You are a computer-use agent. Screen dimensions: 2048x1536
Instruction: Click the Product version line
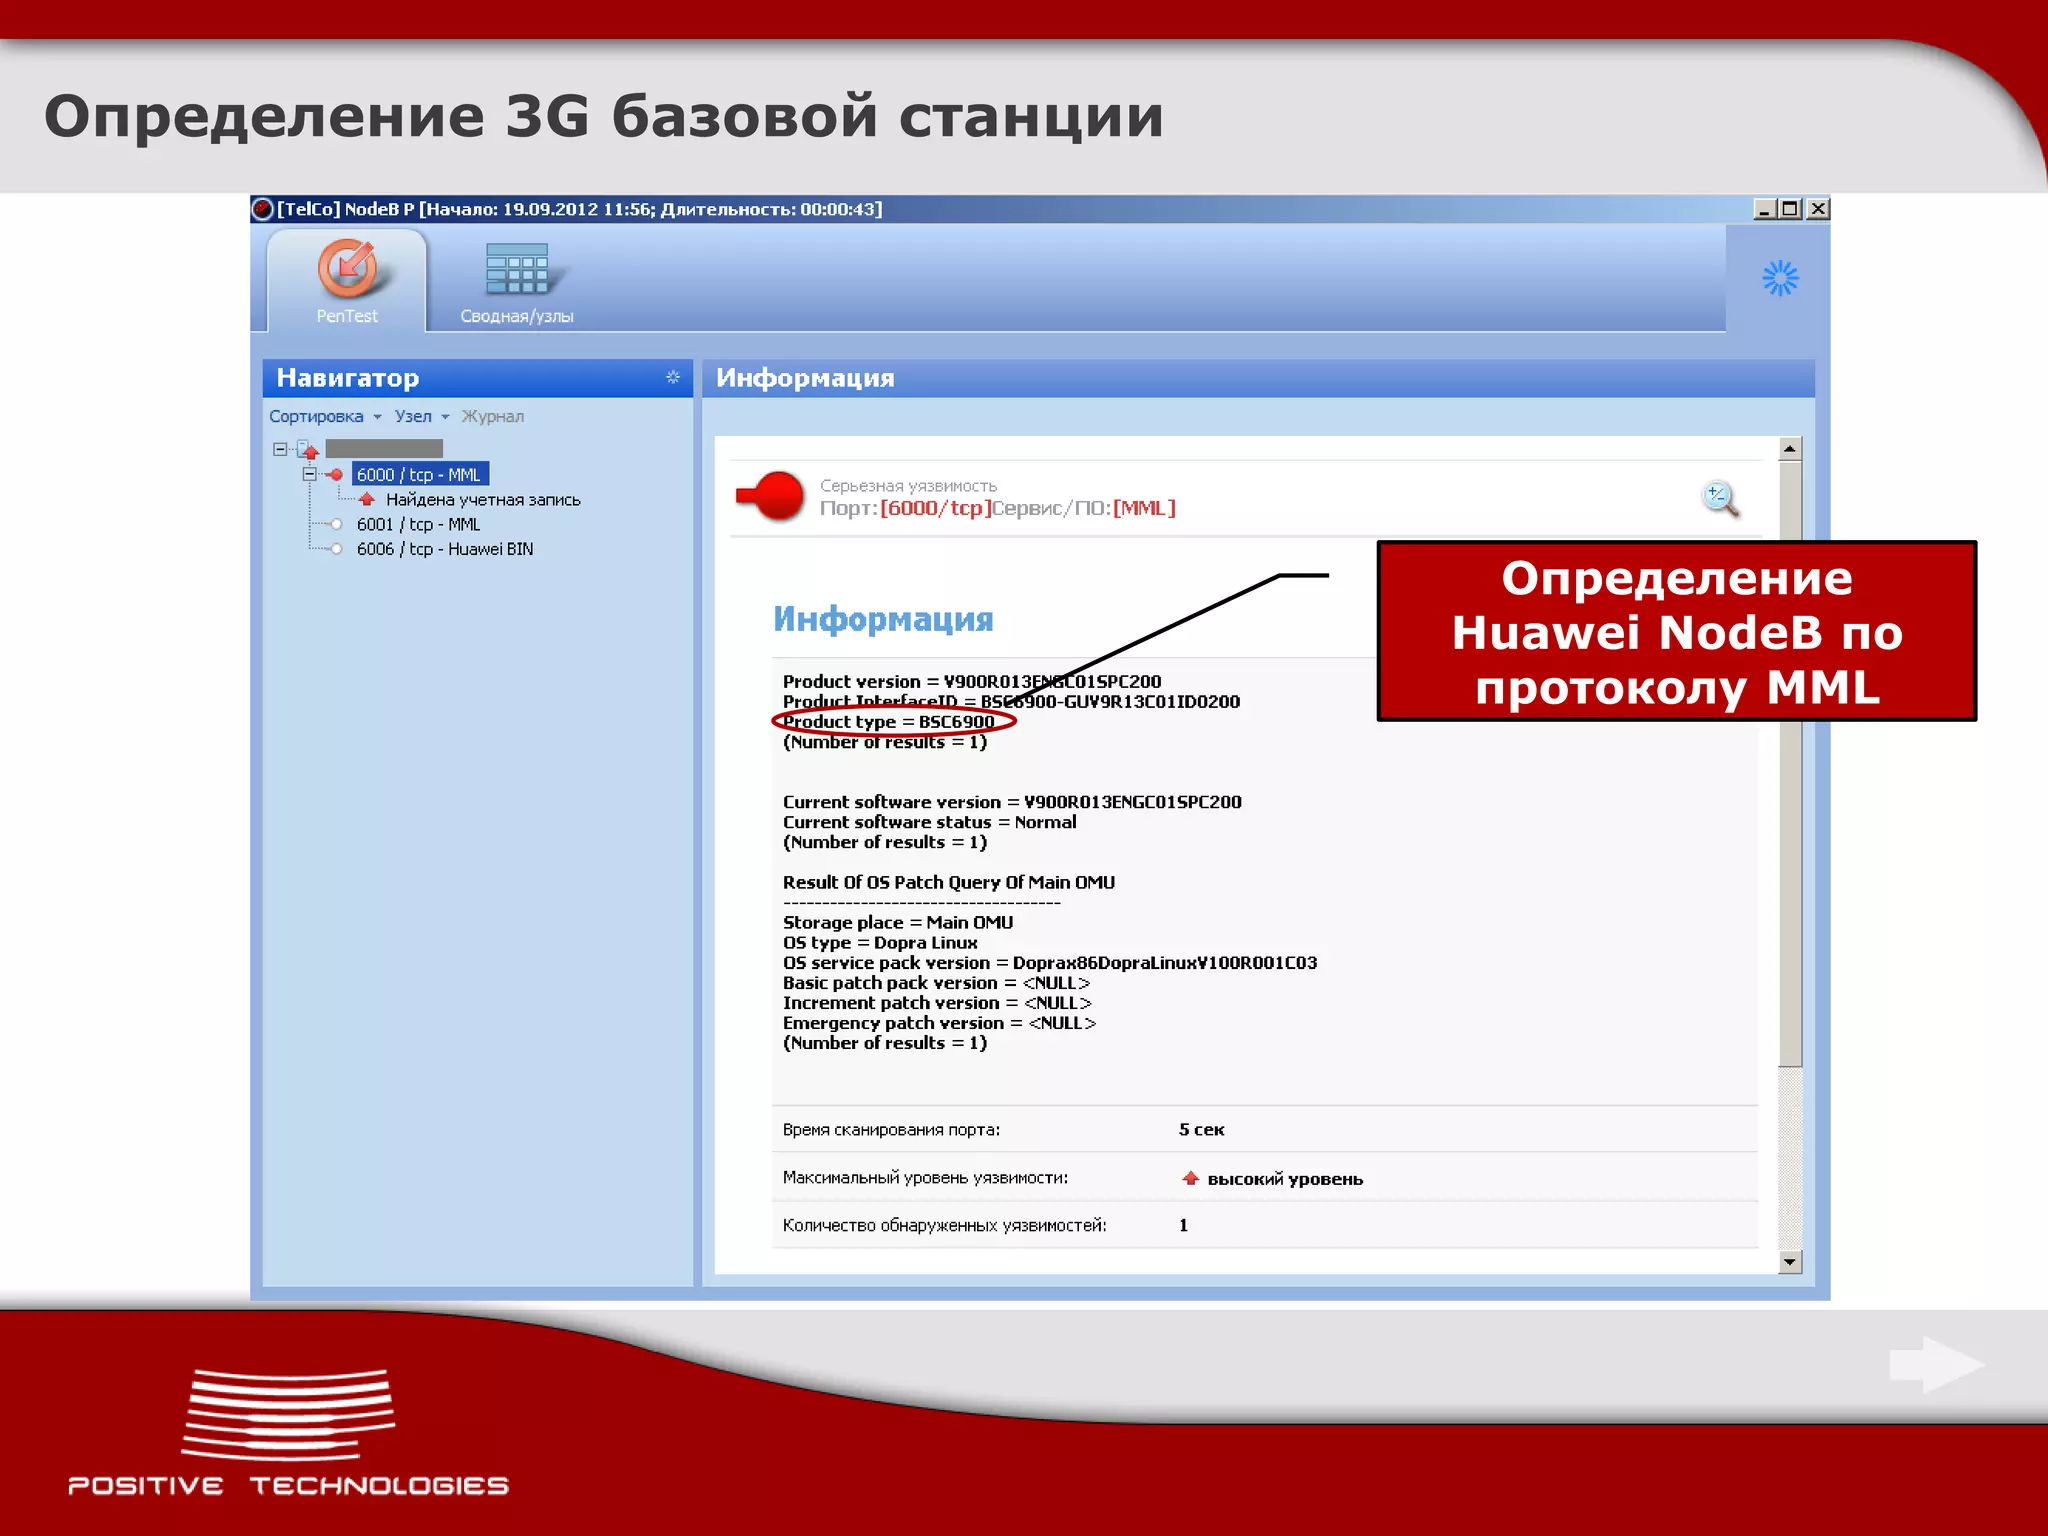[972, 681]
